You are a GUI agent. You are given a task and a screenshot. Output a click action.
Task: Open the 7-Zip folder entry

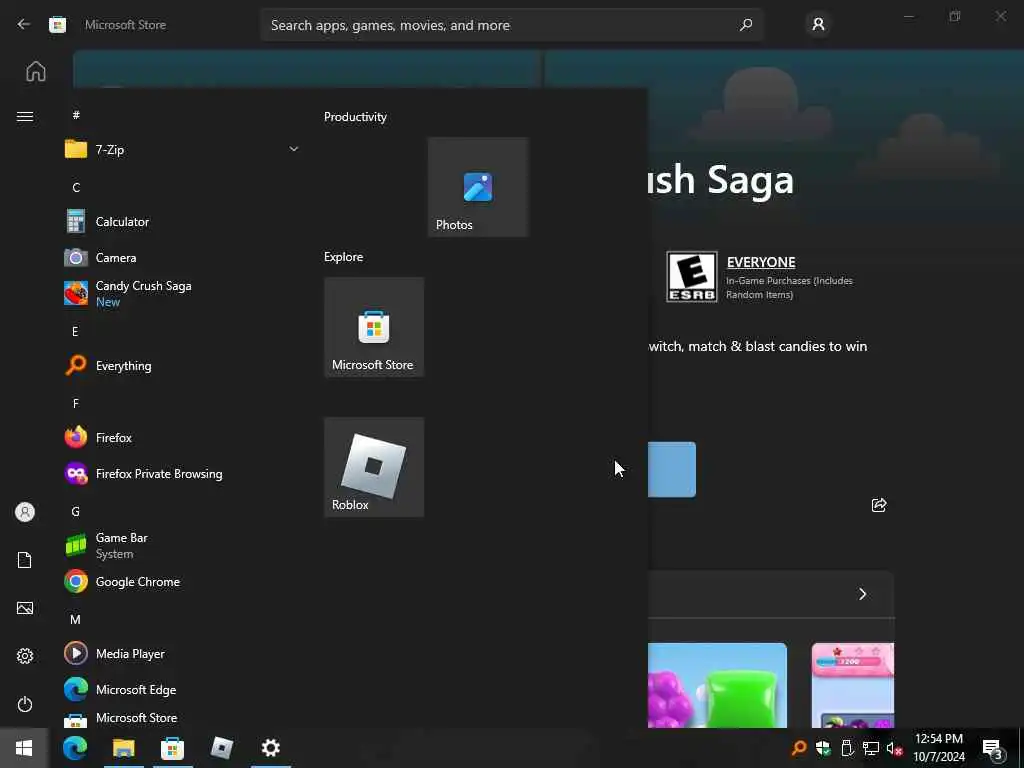[x=181, y=150]
